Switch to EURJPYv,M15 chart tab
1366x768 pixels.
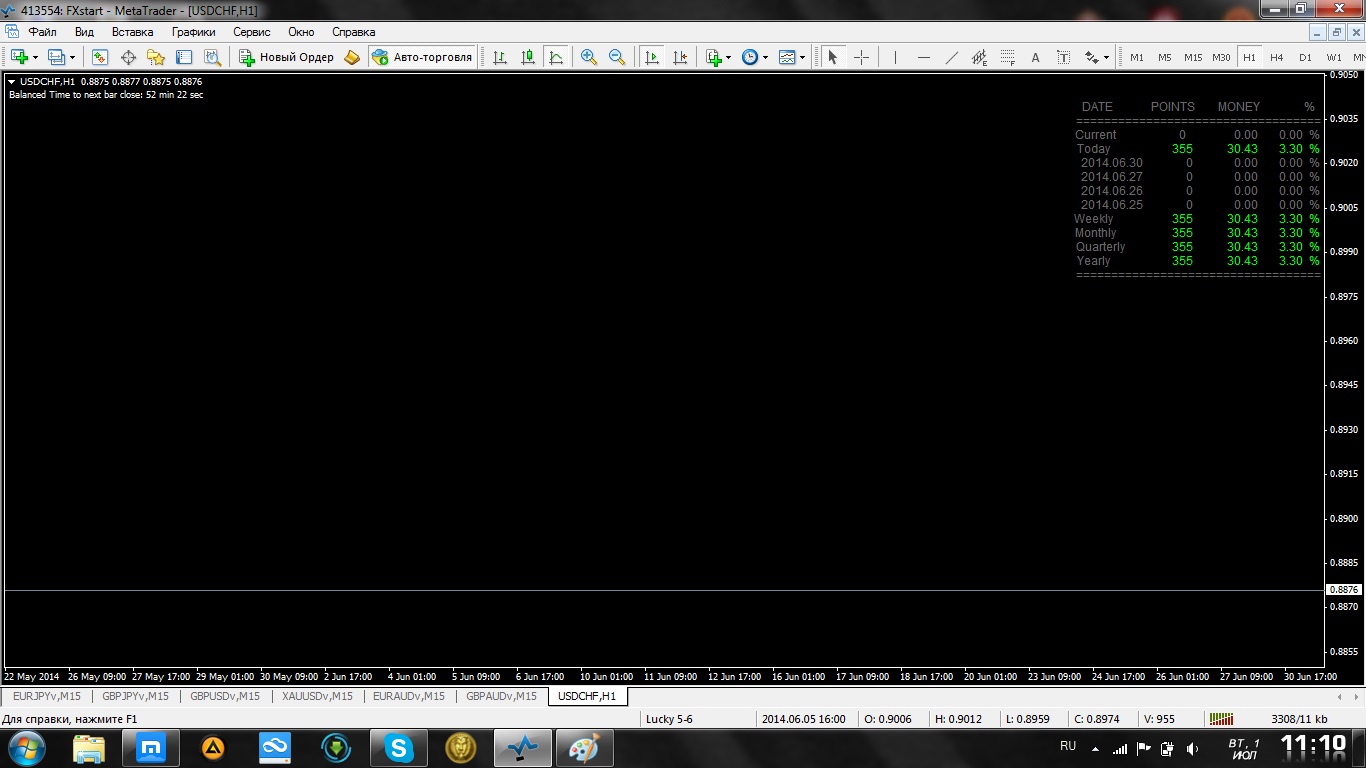48,696
